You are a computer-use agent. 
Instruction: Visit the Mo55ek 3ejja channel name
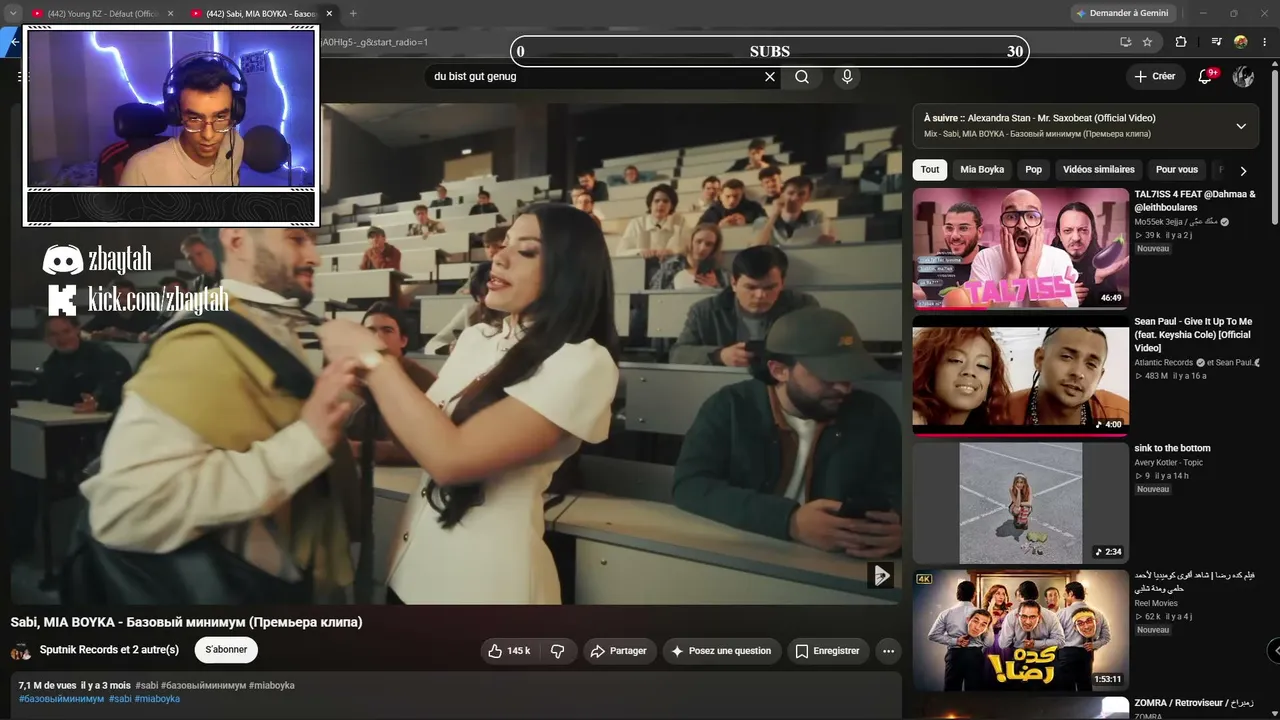pos(1176,222)
